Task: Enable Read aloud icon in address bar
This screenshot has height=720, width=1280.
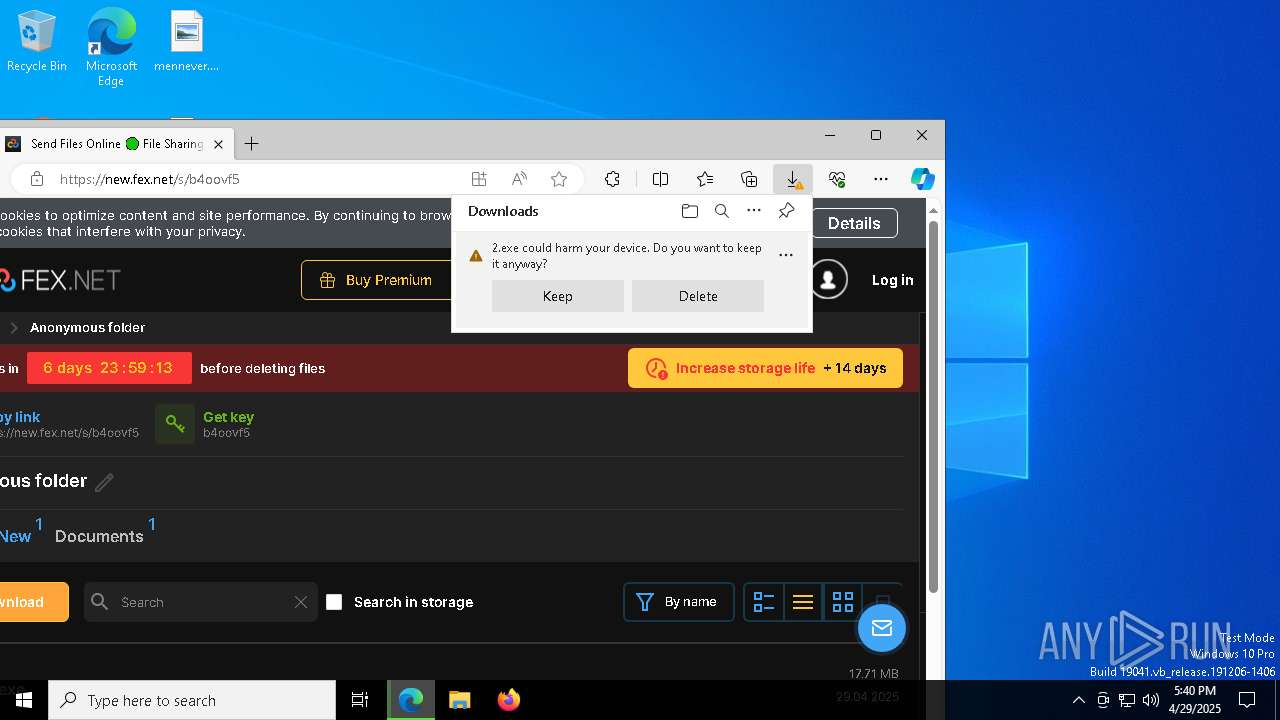Action: tap(519, 179)
